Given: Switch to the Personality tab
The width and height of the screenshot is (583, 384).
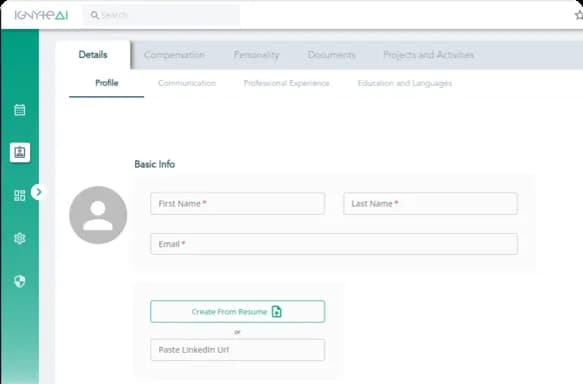Looking at the screenshot, I should [257, 55].
